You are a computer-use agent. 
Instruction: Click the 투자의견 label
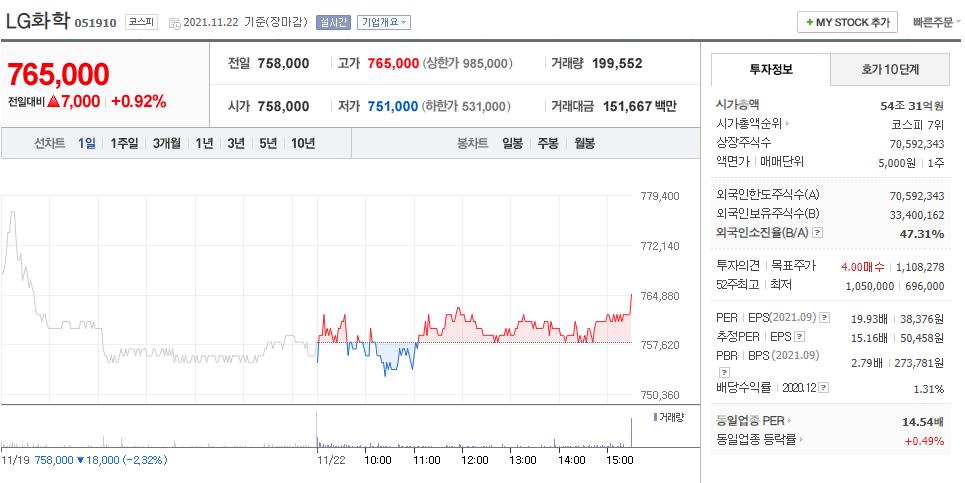click(x=738, y=266)
